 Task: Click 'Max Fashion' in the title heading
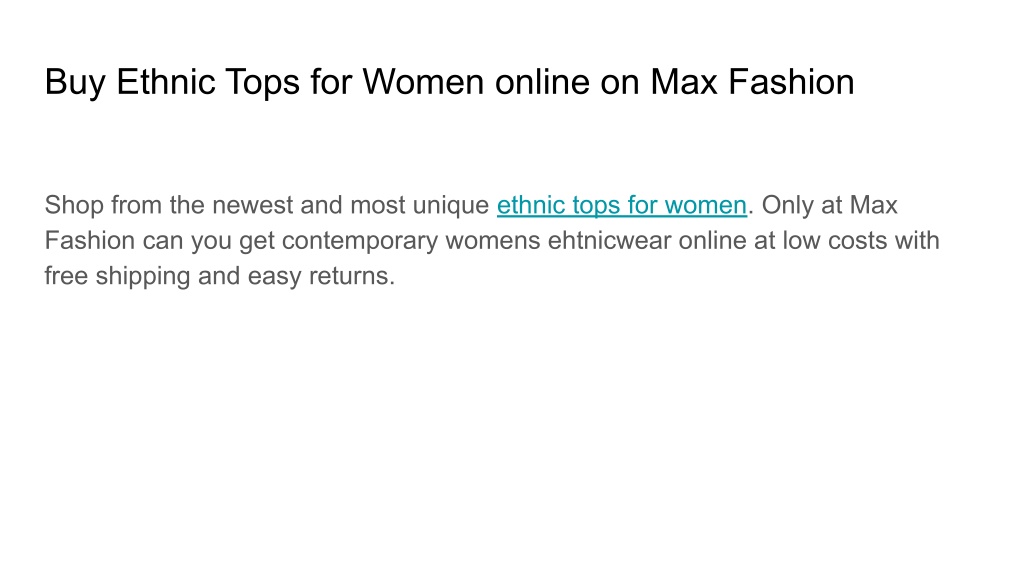[x=752, y=82]
